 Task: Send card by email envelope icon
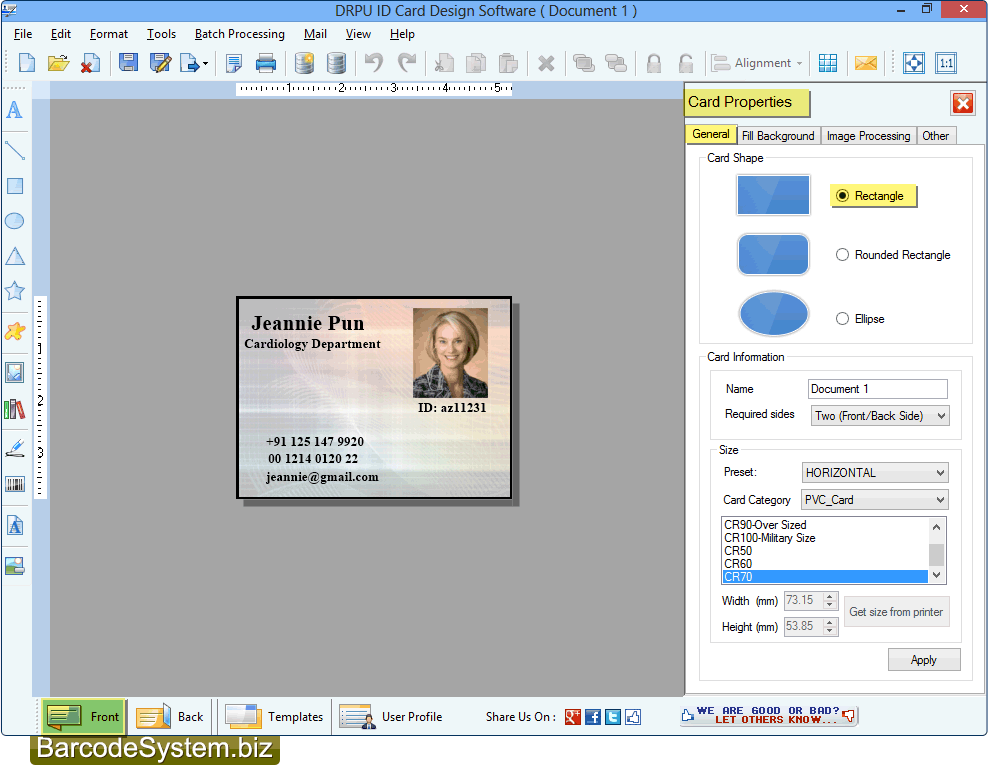click(866, 63)
